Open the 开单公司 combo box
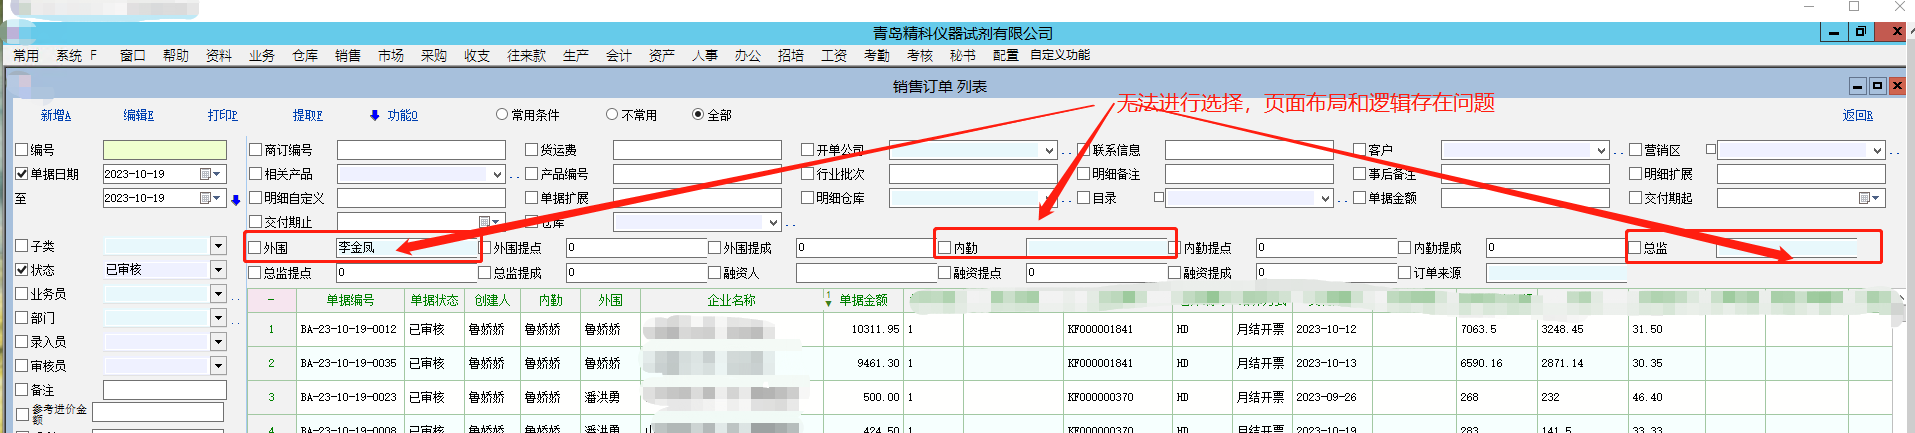The width and height of the screenshot is (1915, 433). [x=1049, y=150]
